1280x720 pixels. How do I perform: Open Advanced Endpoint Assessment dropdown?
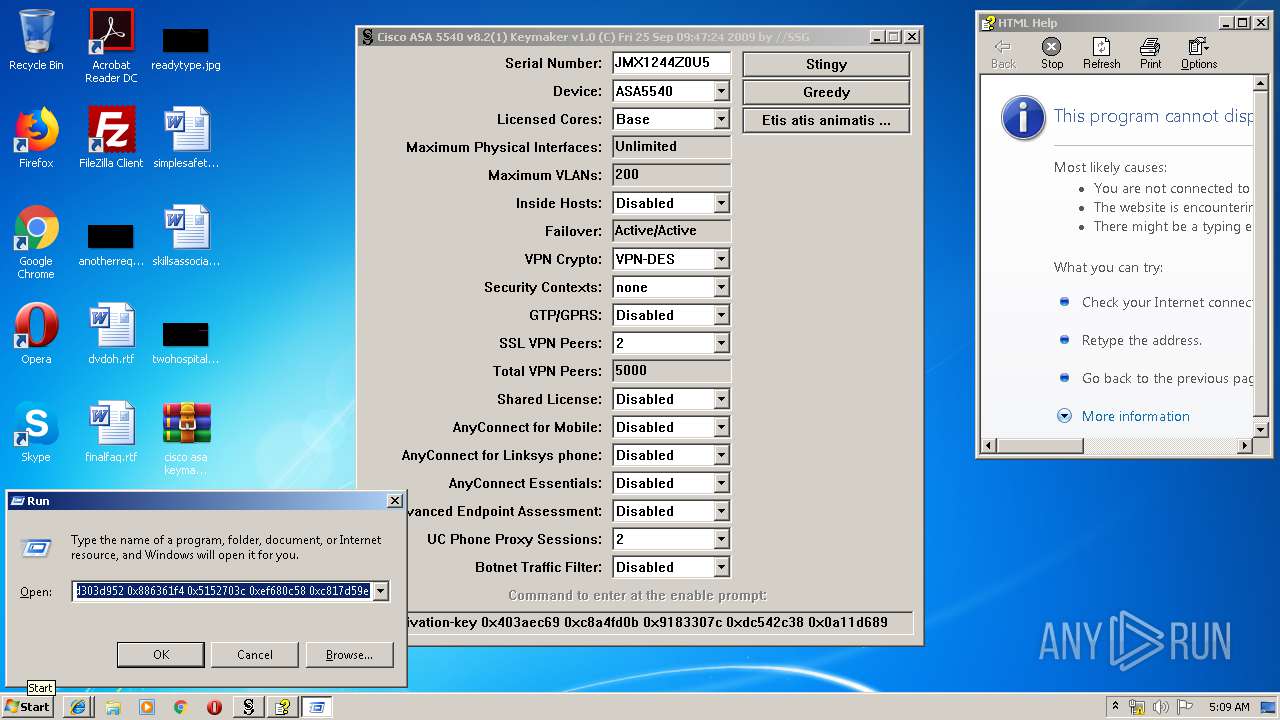tap(721, 511)
